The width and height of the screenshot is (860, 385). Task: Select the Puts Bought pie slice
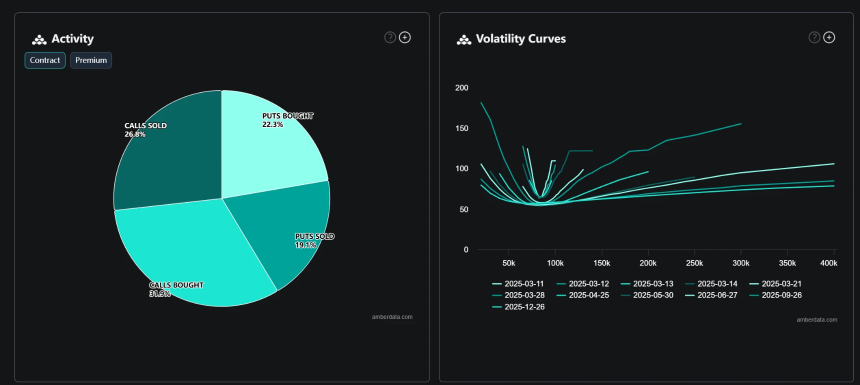(269, 143)
